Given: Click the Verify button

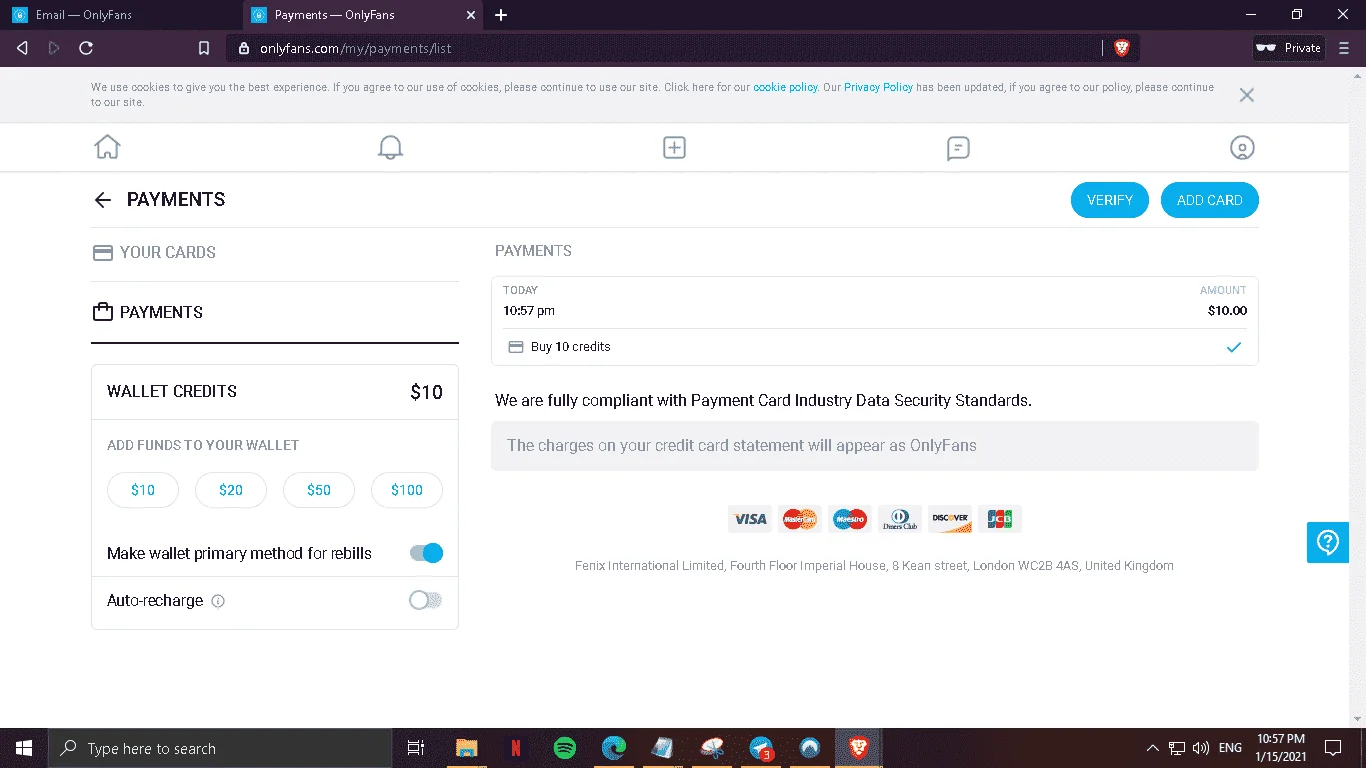Looking at the screenshot, I should 1110,200.
